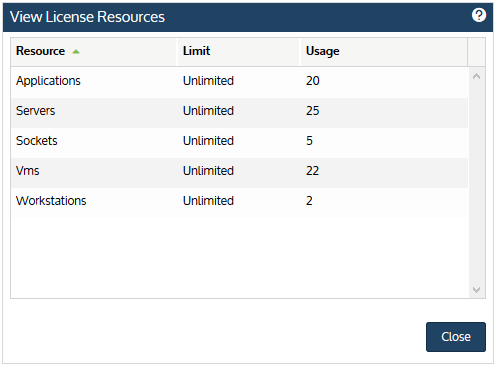This screenshot has height=366, width=497.
Task: Click the vertical scrollbar track
Action: click(476, 183)
